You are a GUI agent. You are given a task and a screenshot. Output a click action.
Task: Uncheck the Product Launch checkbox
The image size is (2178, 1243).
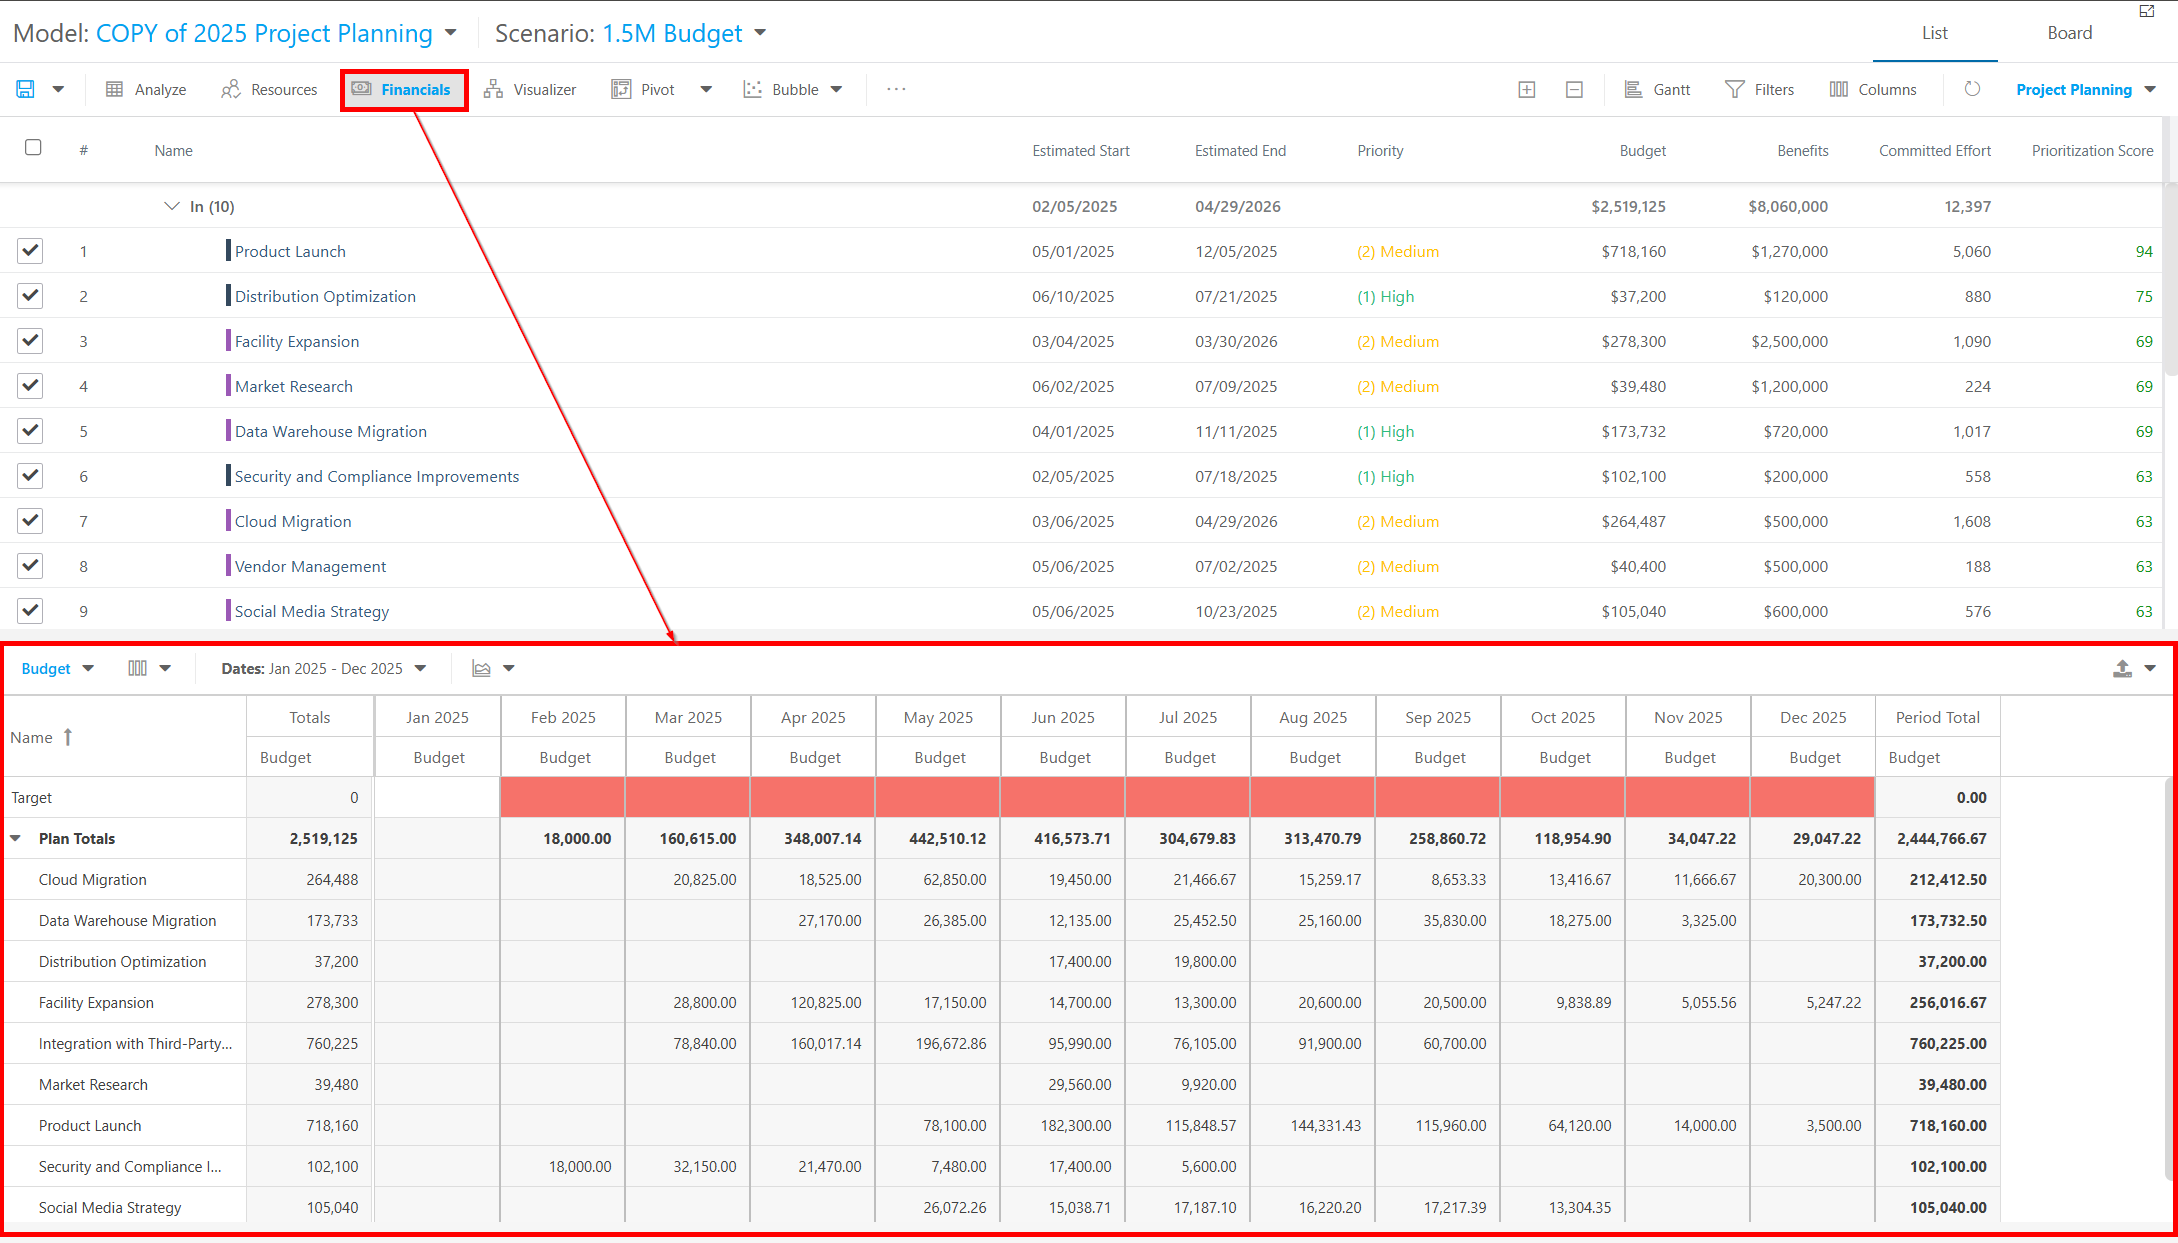30,250
